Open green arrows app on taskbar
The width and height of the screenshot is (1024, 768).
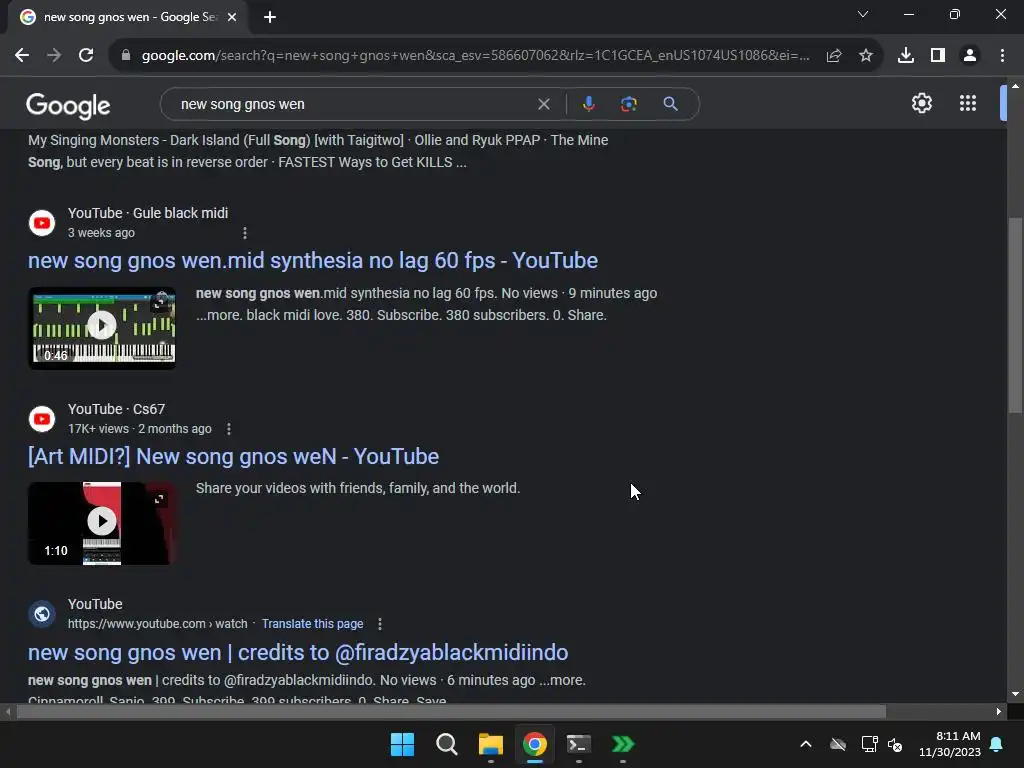click(623, 744)
